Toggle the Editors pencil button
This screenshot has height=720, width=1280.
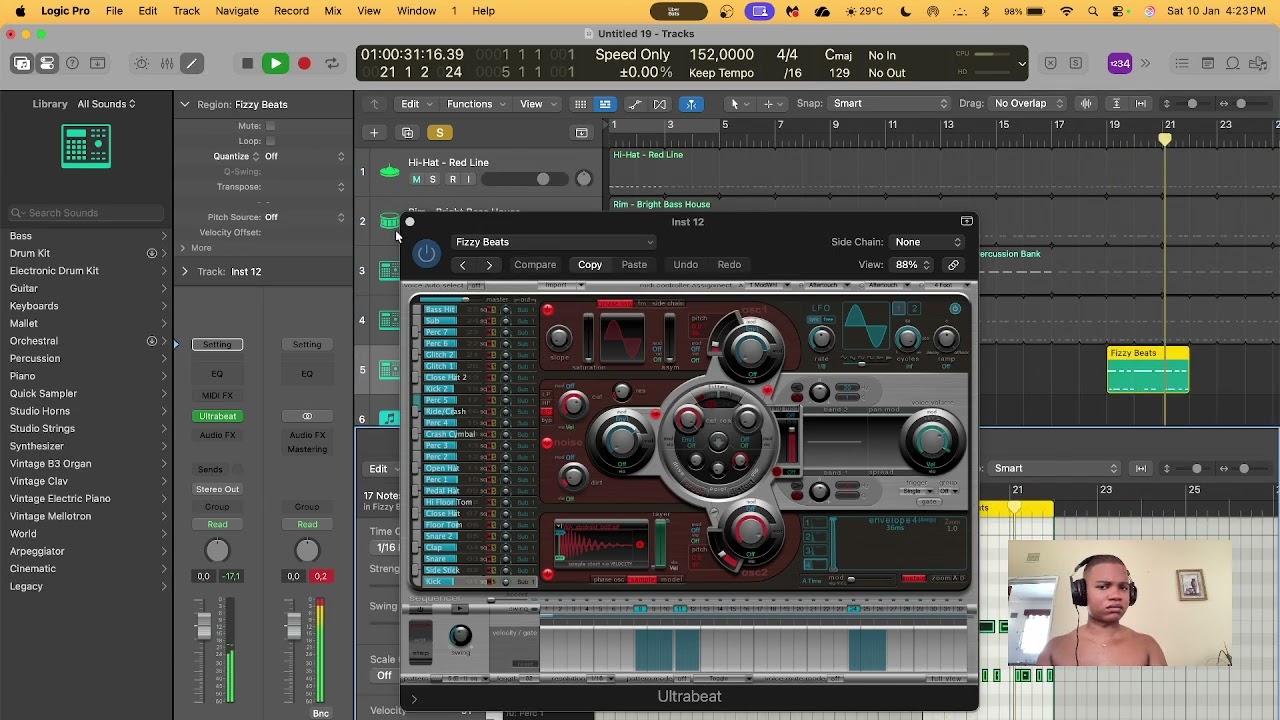pyautogui.click(x=192, y=63)
